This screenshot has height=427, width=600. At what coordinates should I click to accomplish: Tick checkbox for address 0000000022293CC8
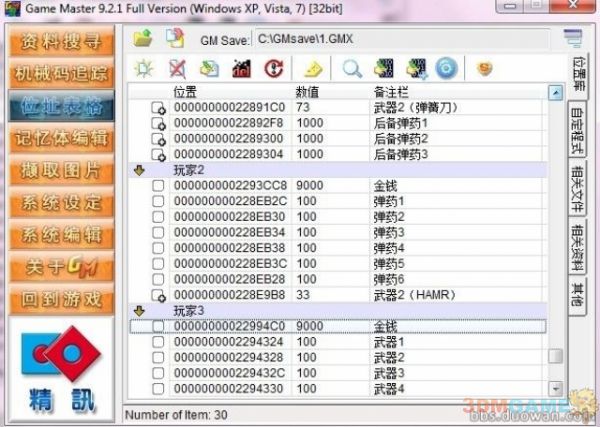pos(158,186)
